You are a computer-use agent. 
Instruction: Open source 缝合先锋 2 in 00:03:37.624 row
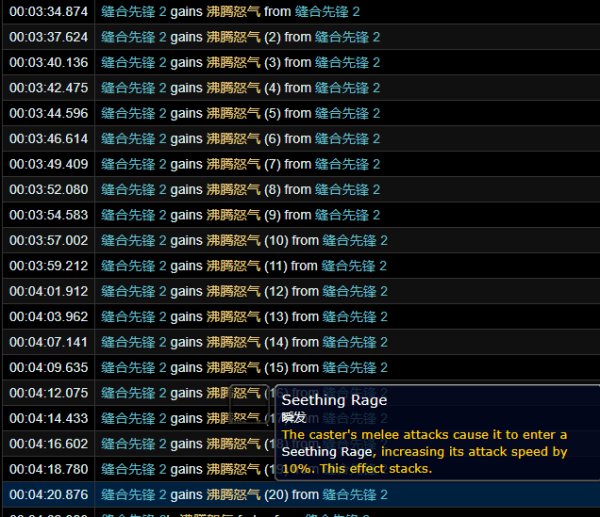(134, 37)
